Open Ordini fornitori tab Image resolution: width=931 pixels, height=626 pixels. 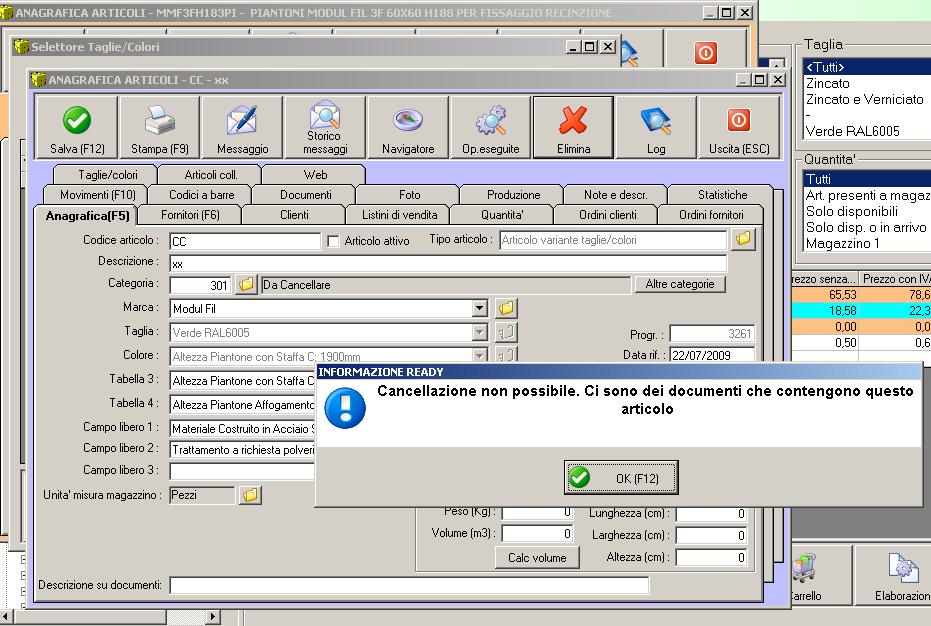pos(711,215)
